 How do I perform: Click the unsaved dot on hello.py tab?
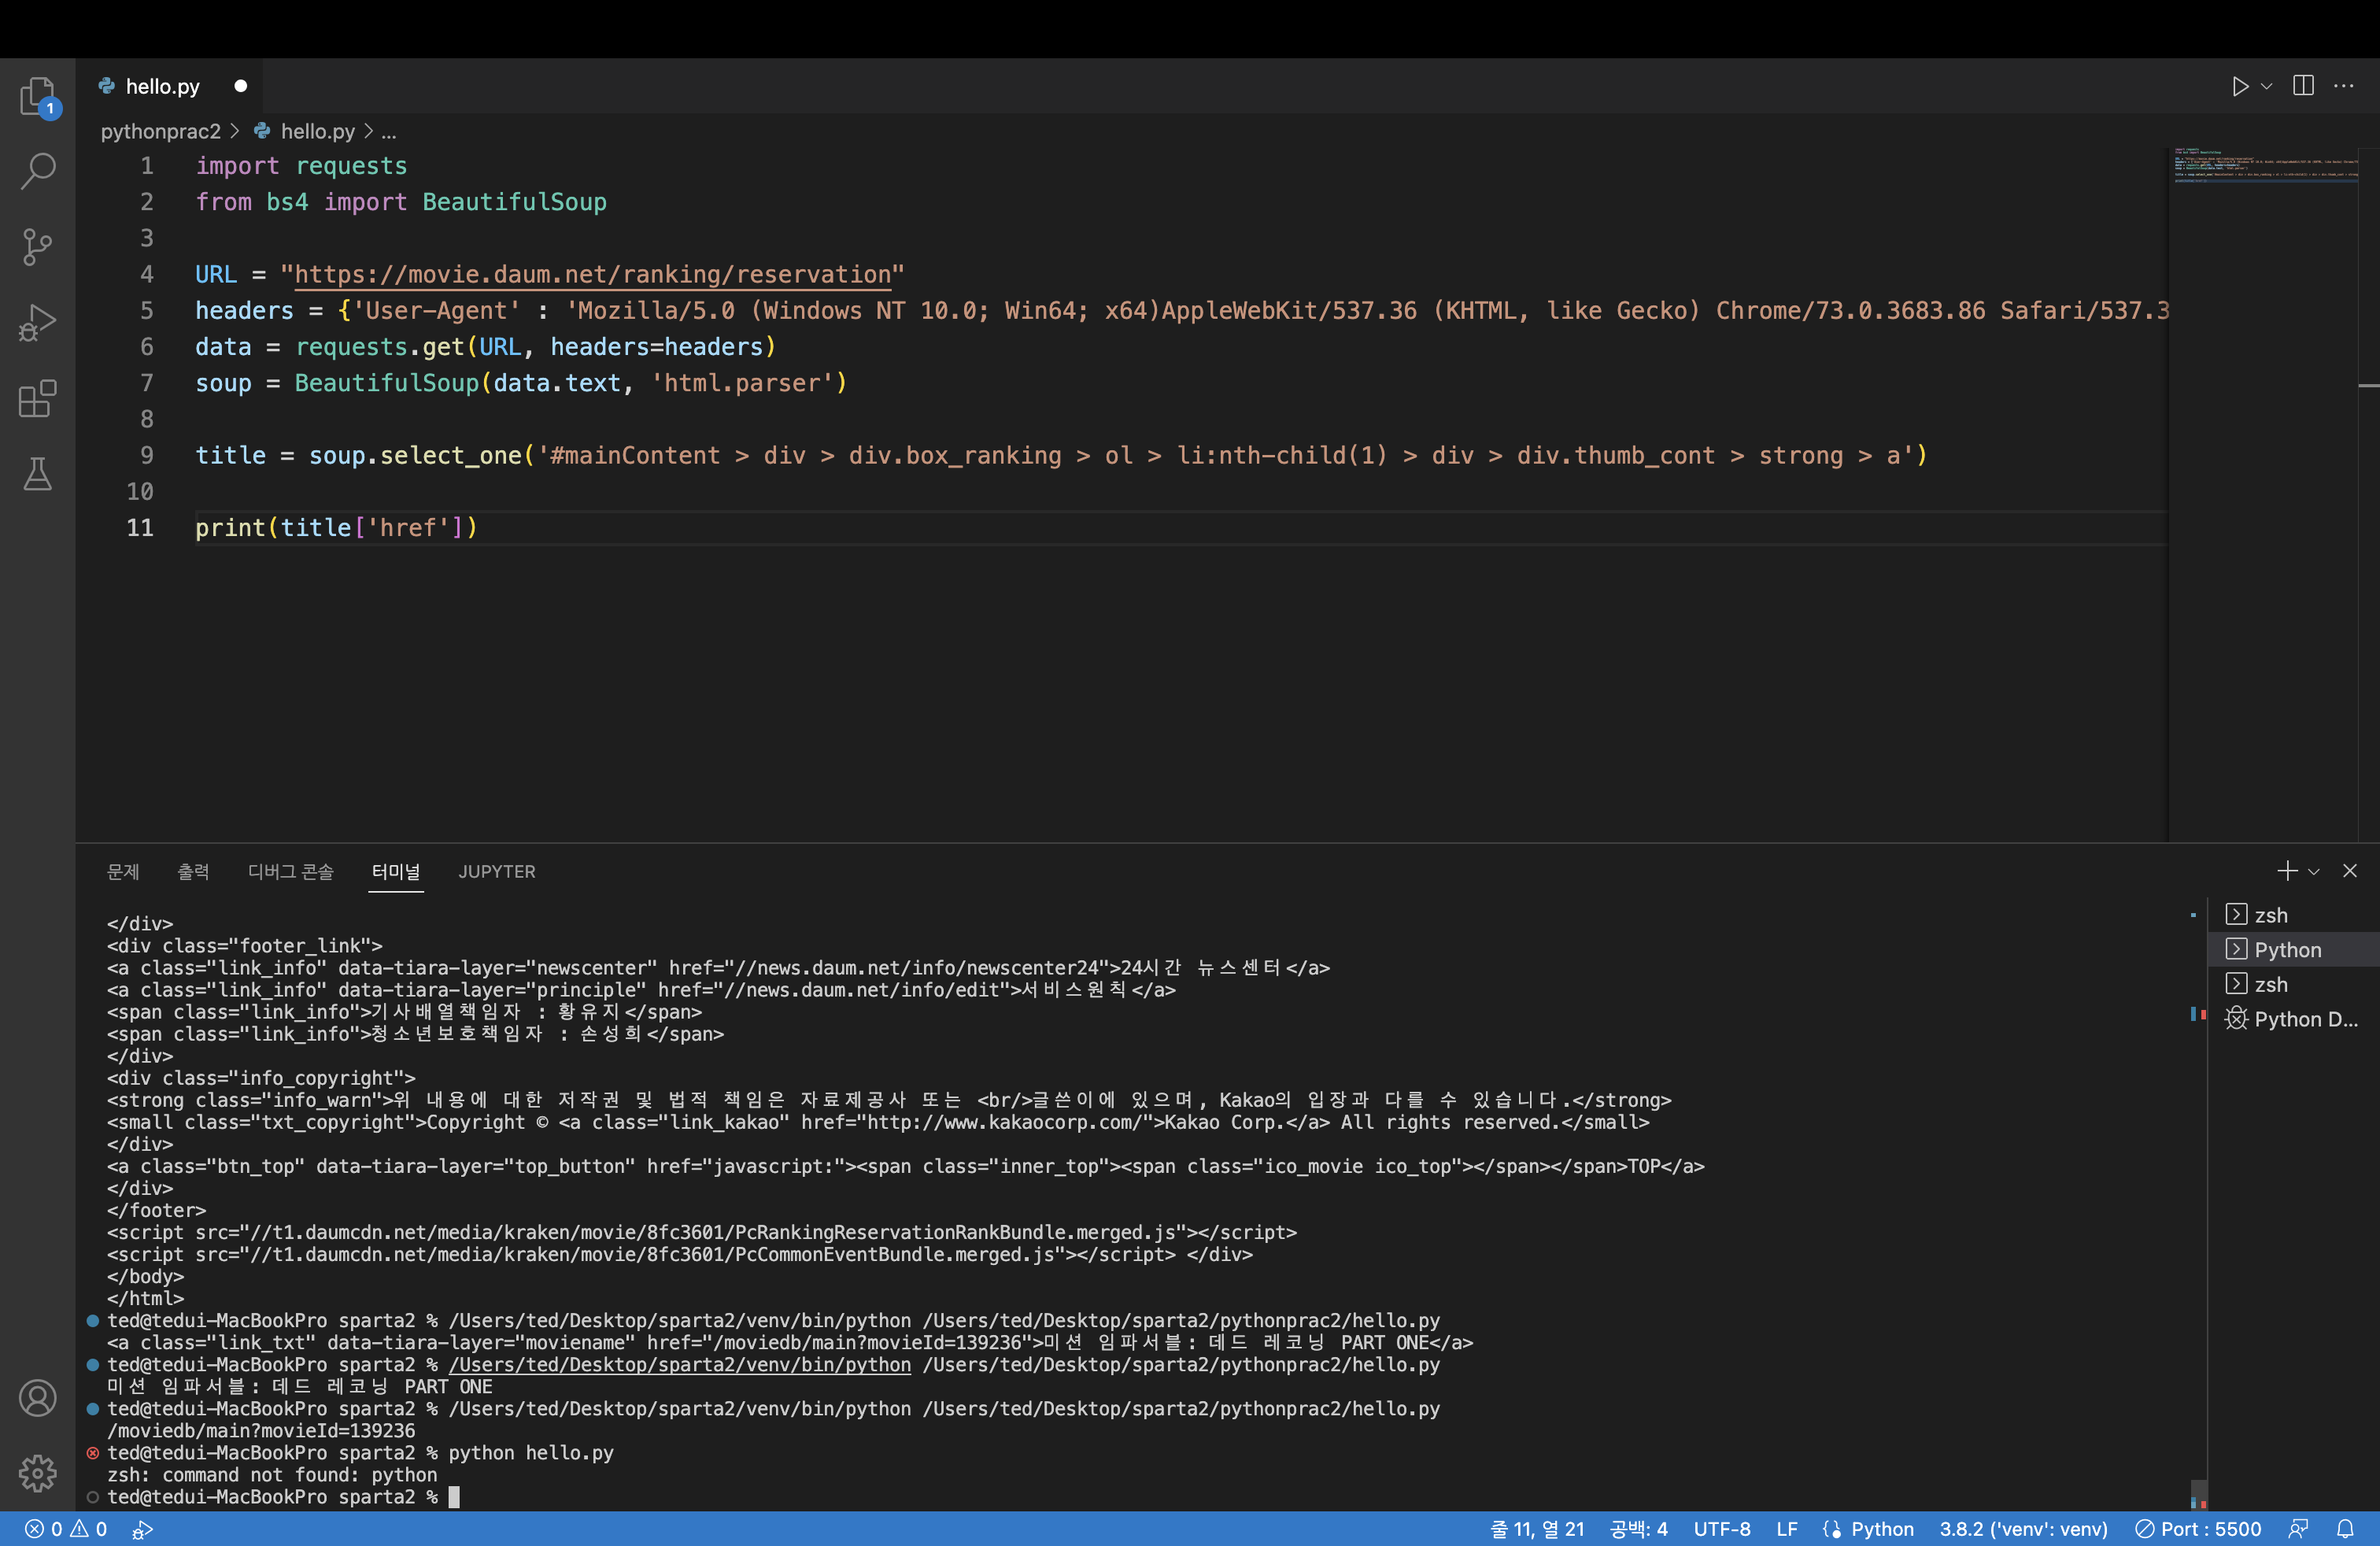[240, 86]
